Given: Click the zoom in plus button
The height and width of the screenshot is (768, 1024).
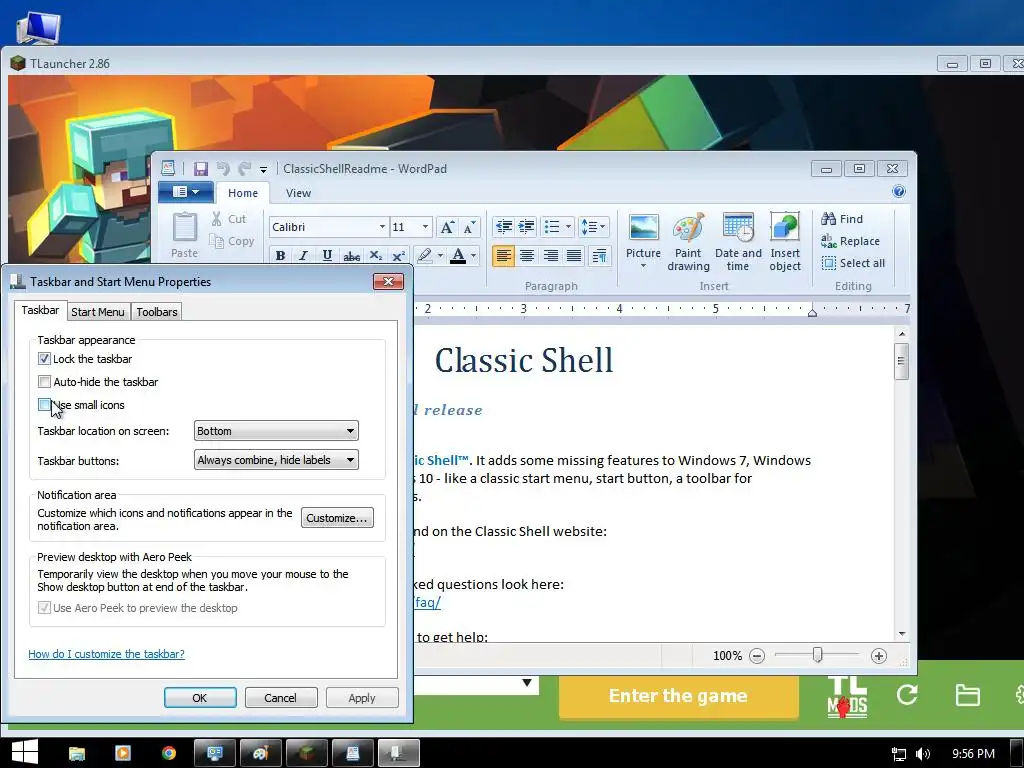Looking at the screenshot, I should (x=879, y=656).
